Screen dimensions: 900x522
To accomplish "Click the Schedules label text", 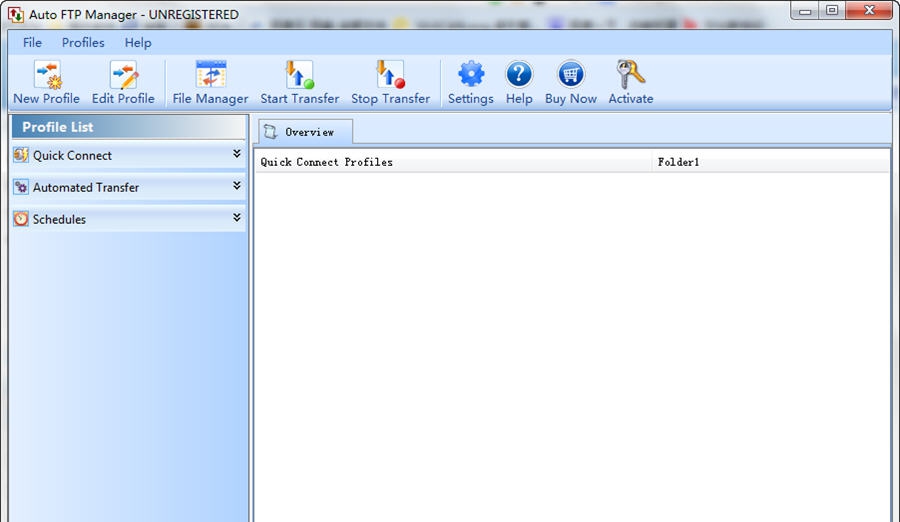I will [59, 219].
